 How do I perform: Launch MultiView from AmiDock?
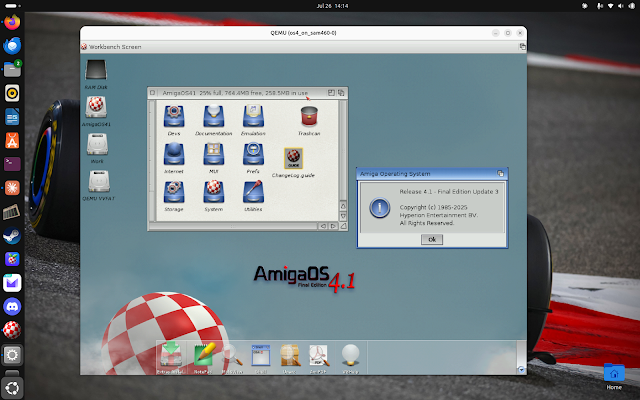point(232,355)
